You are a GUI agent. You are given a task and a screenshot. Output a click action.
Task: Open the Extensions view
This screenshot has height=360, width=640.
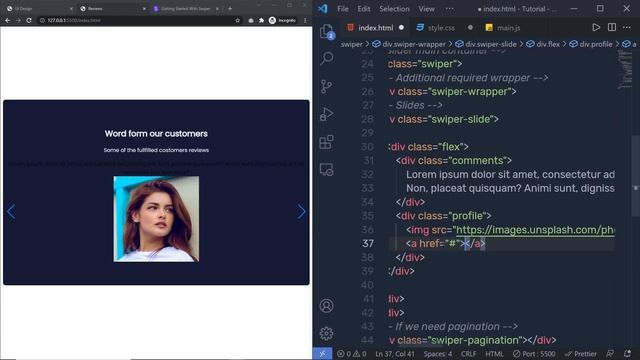click(327, 142)
